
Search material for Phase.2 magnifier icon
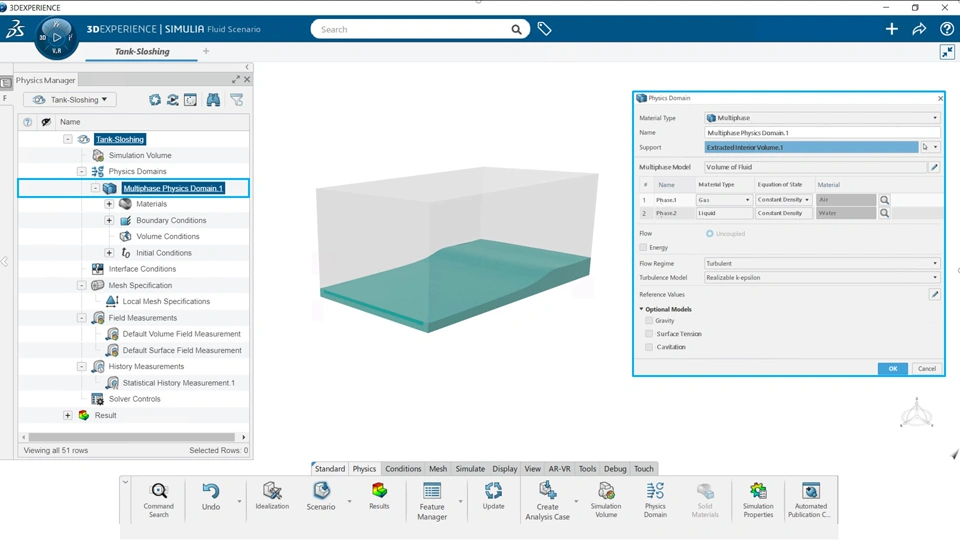coord(884,213)
